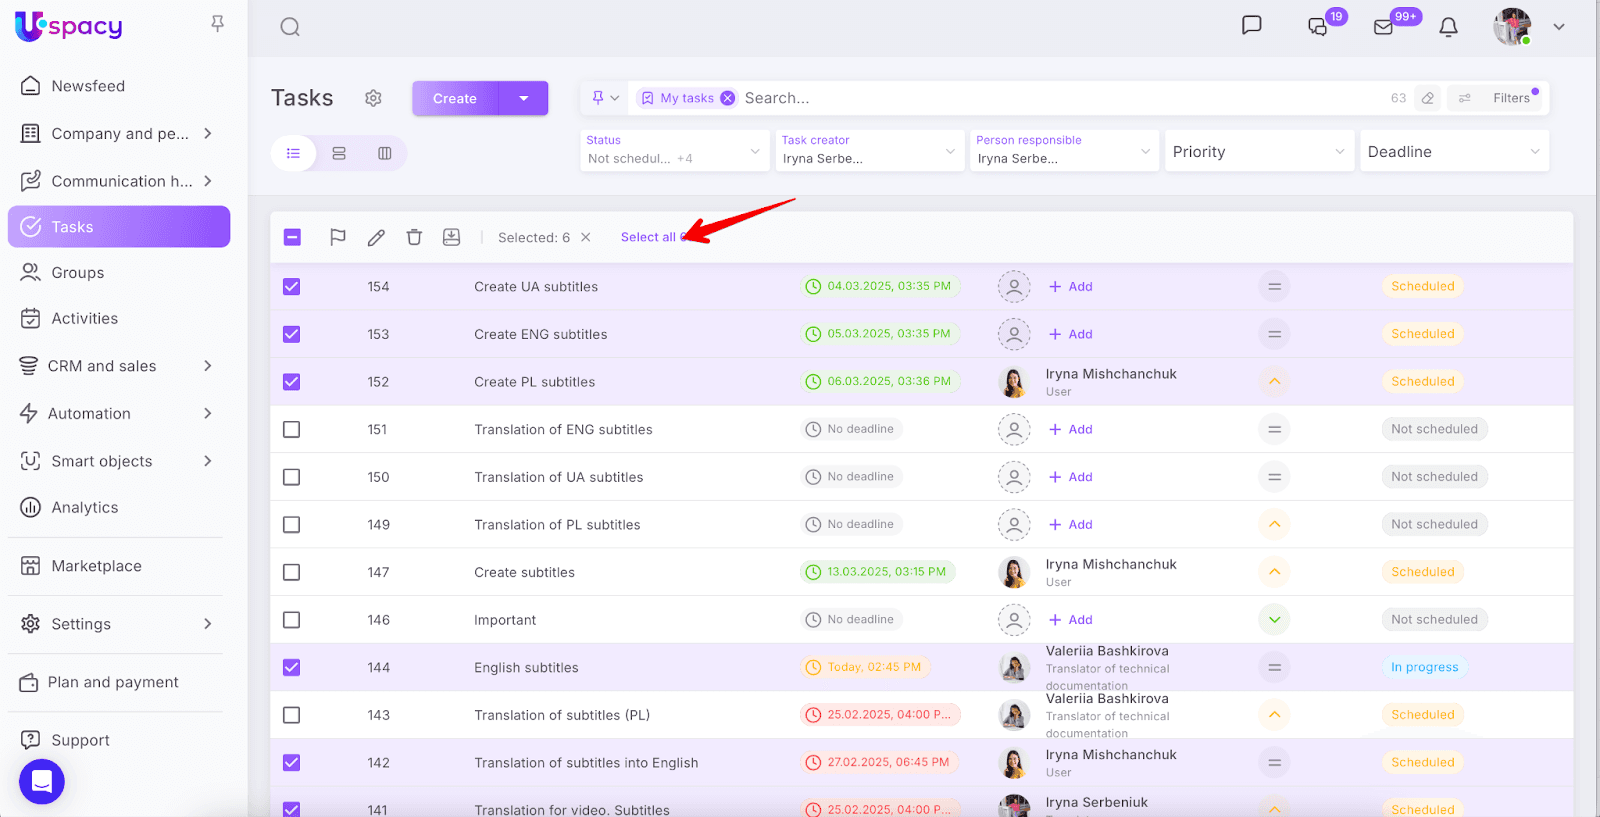Open the mail inbox icon with 99+ badge
The image size is (1600, 817).
point(1384,27)
